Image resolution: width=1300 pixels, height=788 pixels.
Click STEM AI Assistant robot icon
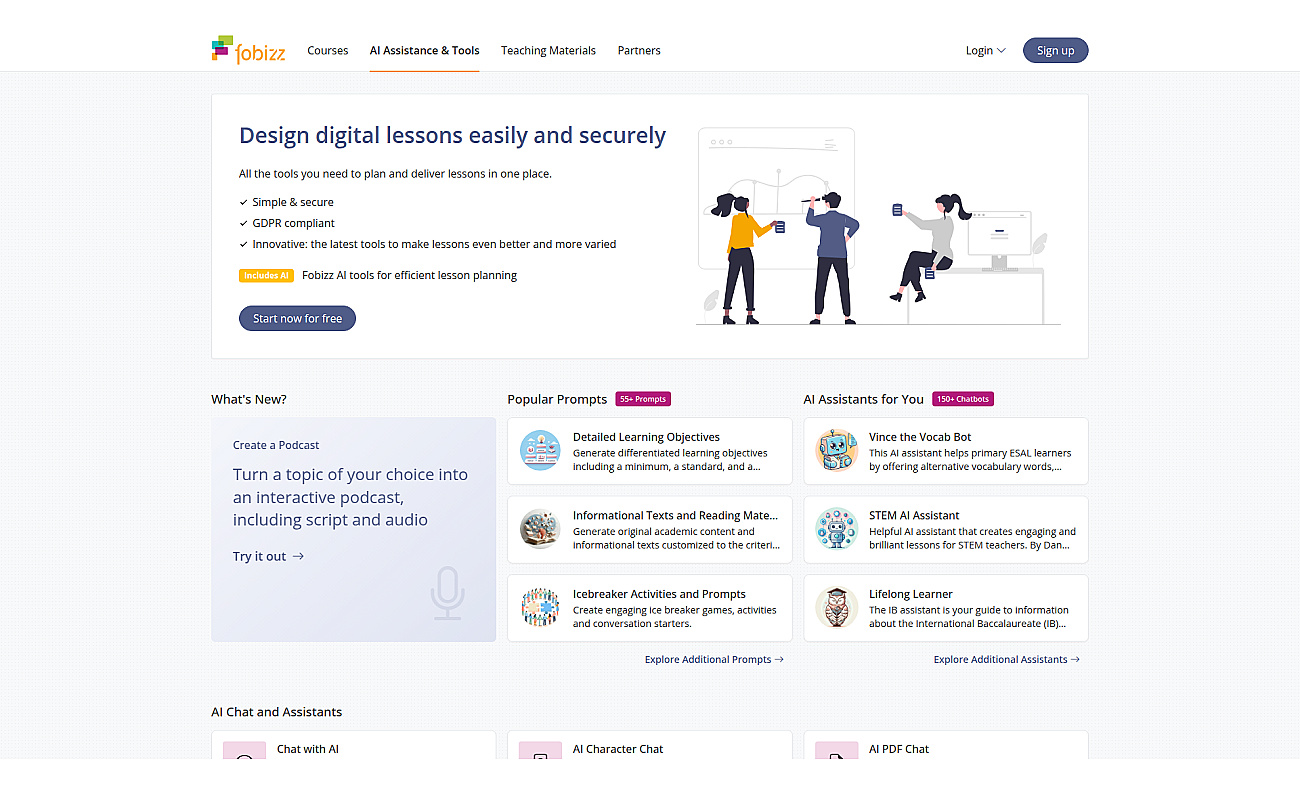coord(836,529)
